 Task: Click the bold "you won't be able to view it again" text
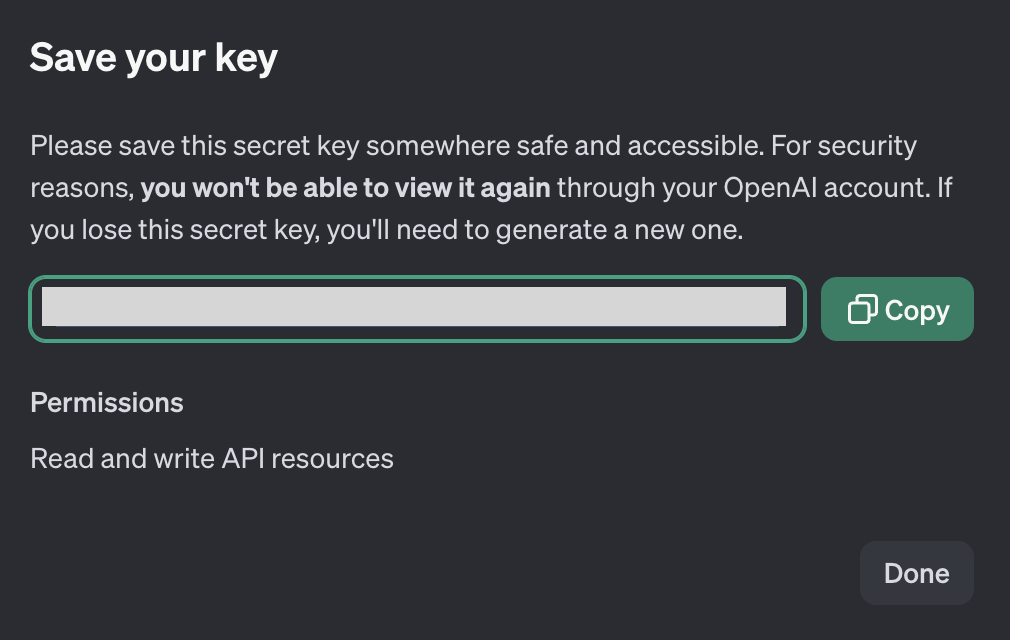click(x=346, y=188)
